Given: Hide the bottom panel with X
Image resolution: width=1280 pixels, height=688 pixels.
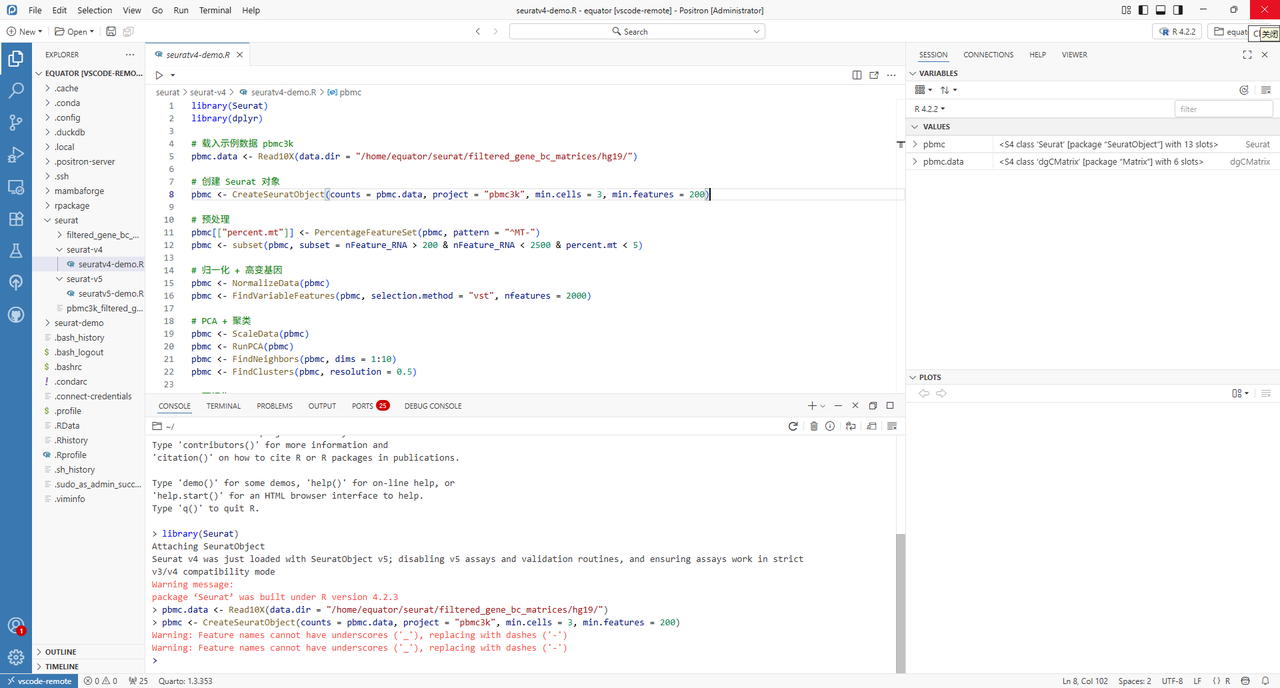Looking at the screenshot, I should coord(855,406).
